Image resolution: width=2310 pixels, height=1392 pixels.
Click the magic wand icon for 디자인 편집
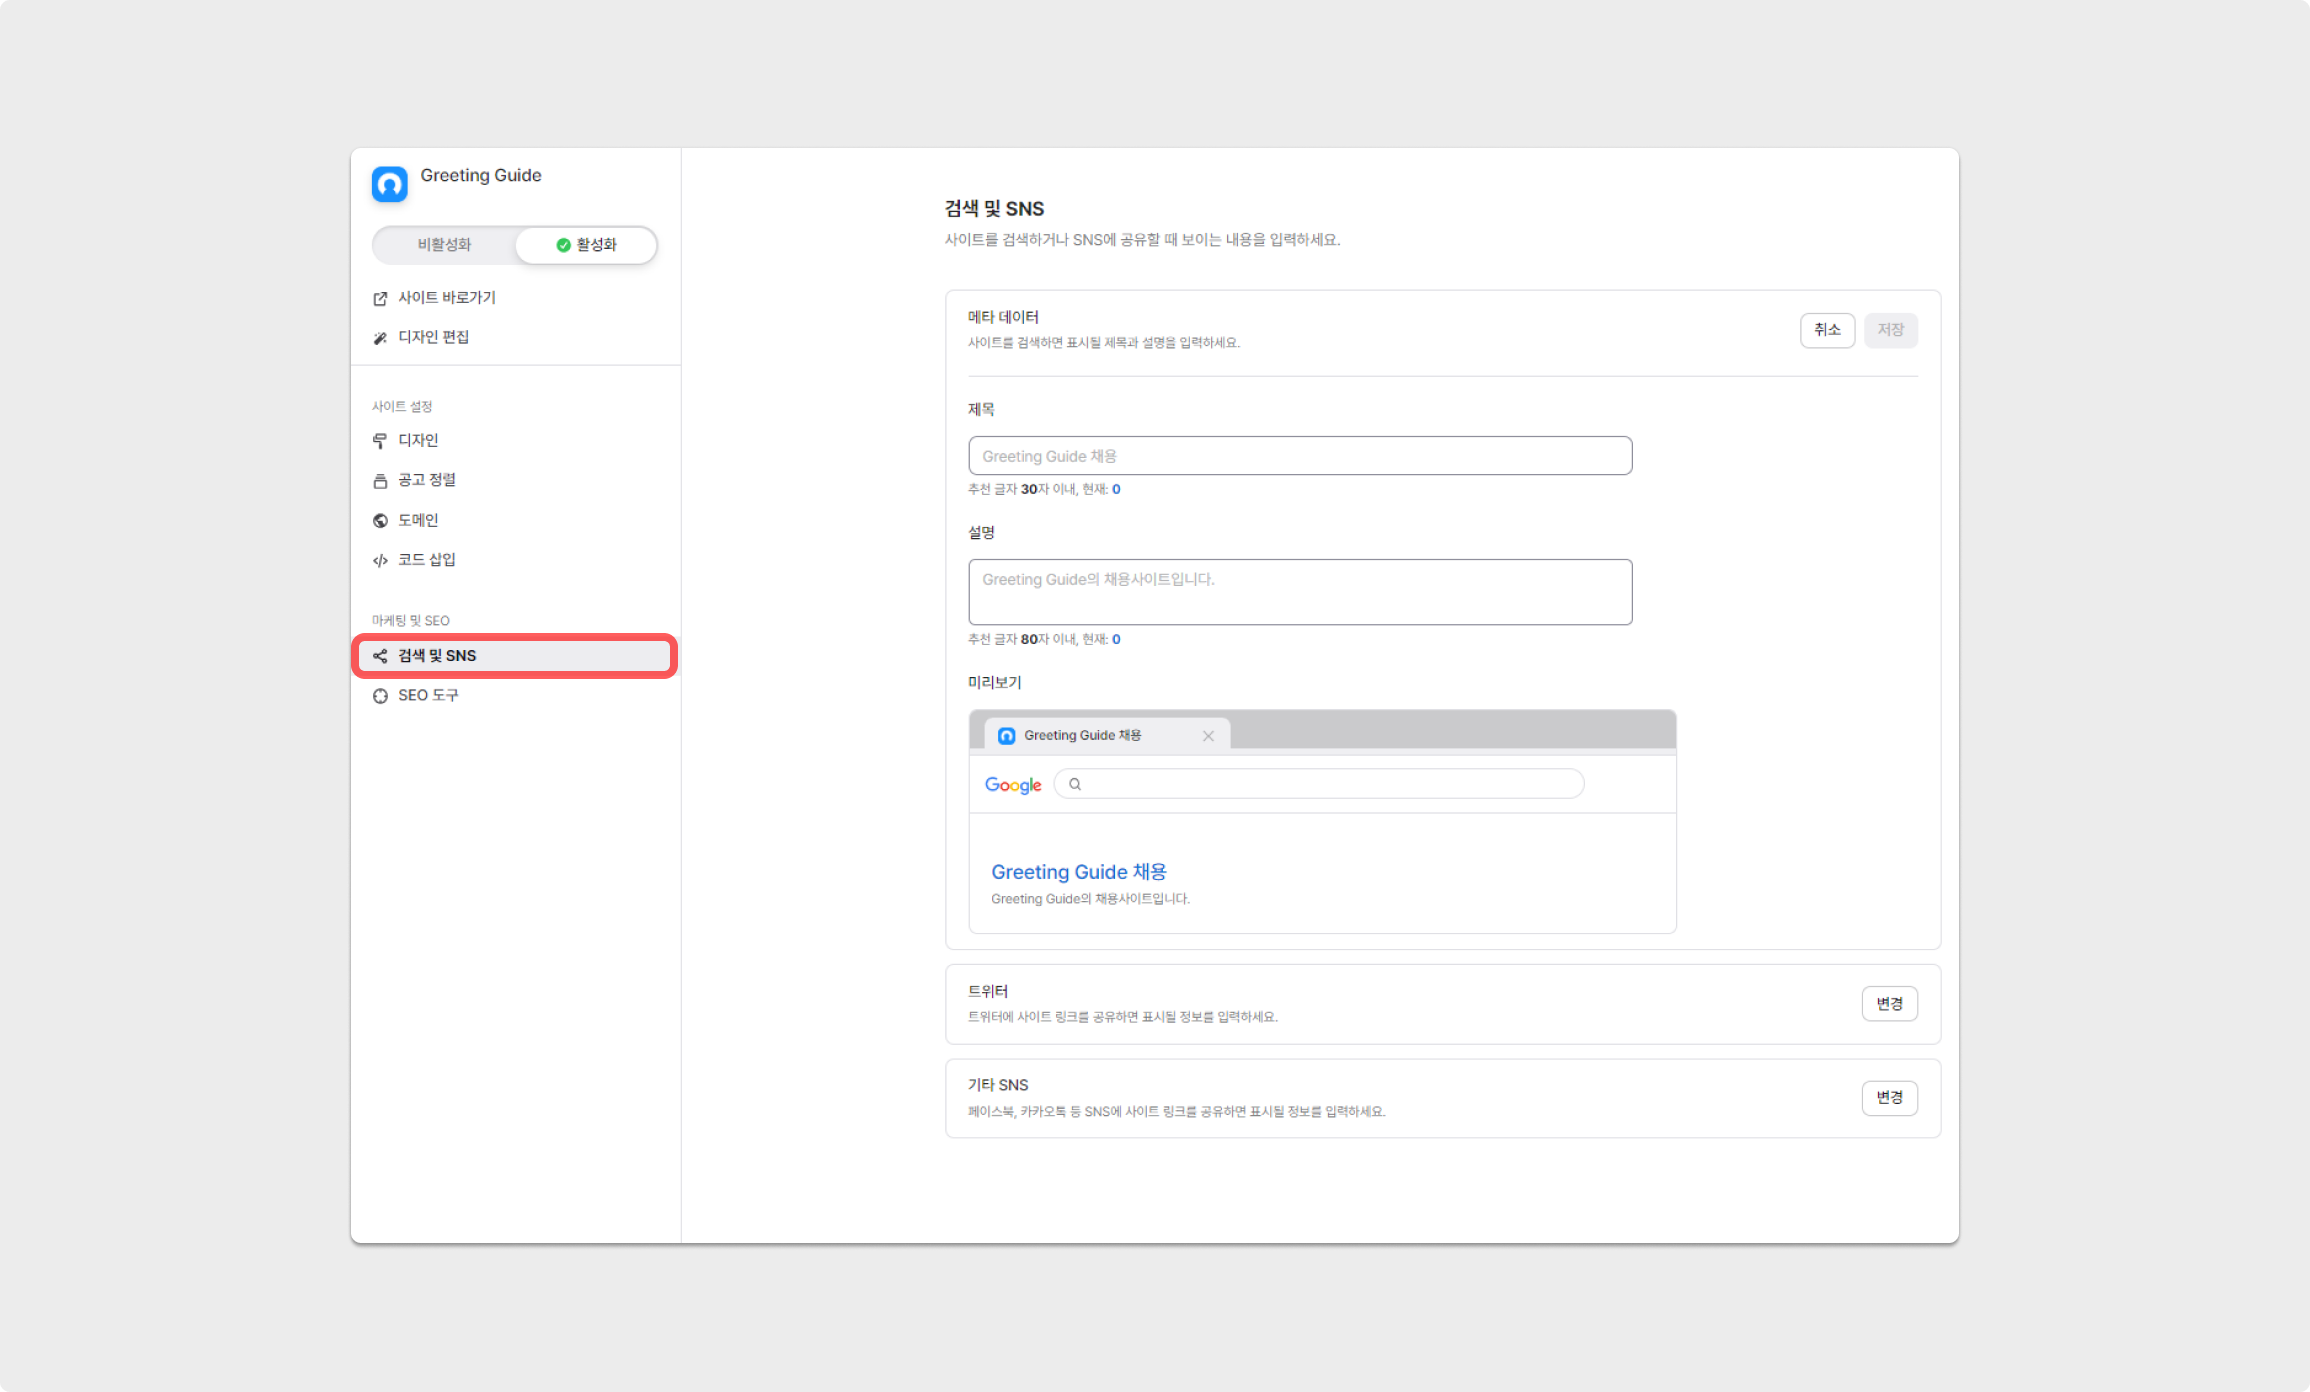pos(380,338)
